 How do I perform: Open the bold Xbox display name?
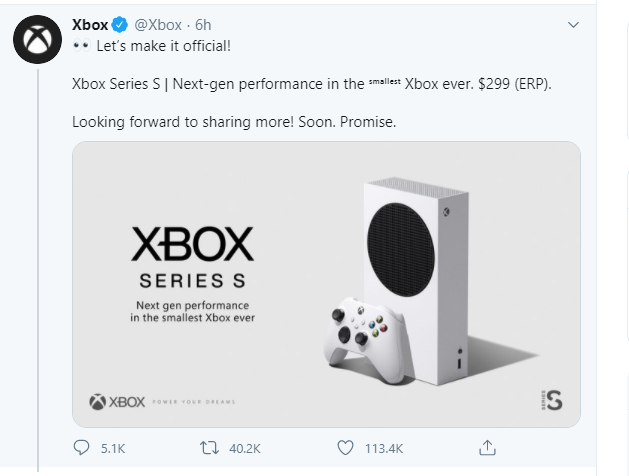pos(90,24)
